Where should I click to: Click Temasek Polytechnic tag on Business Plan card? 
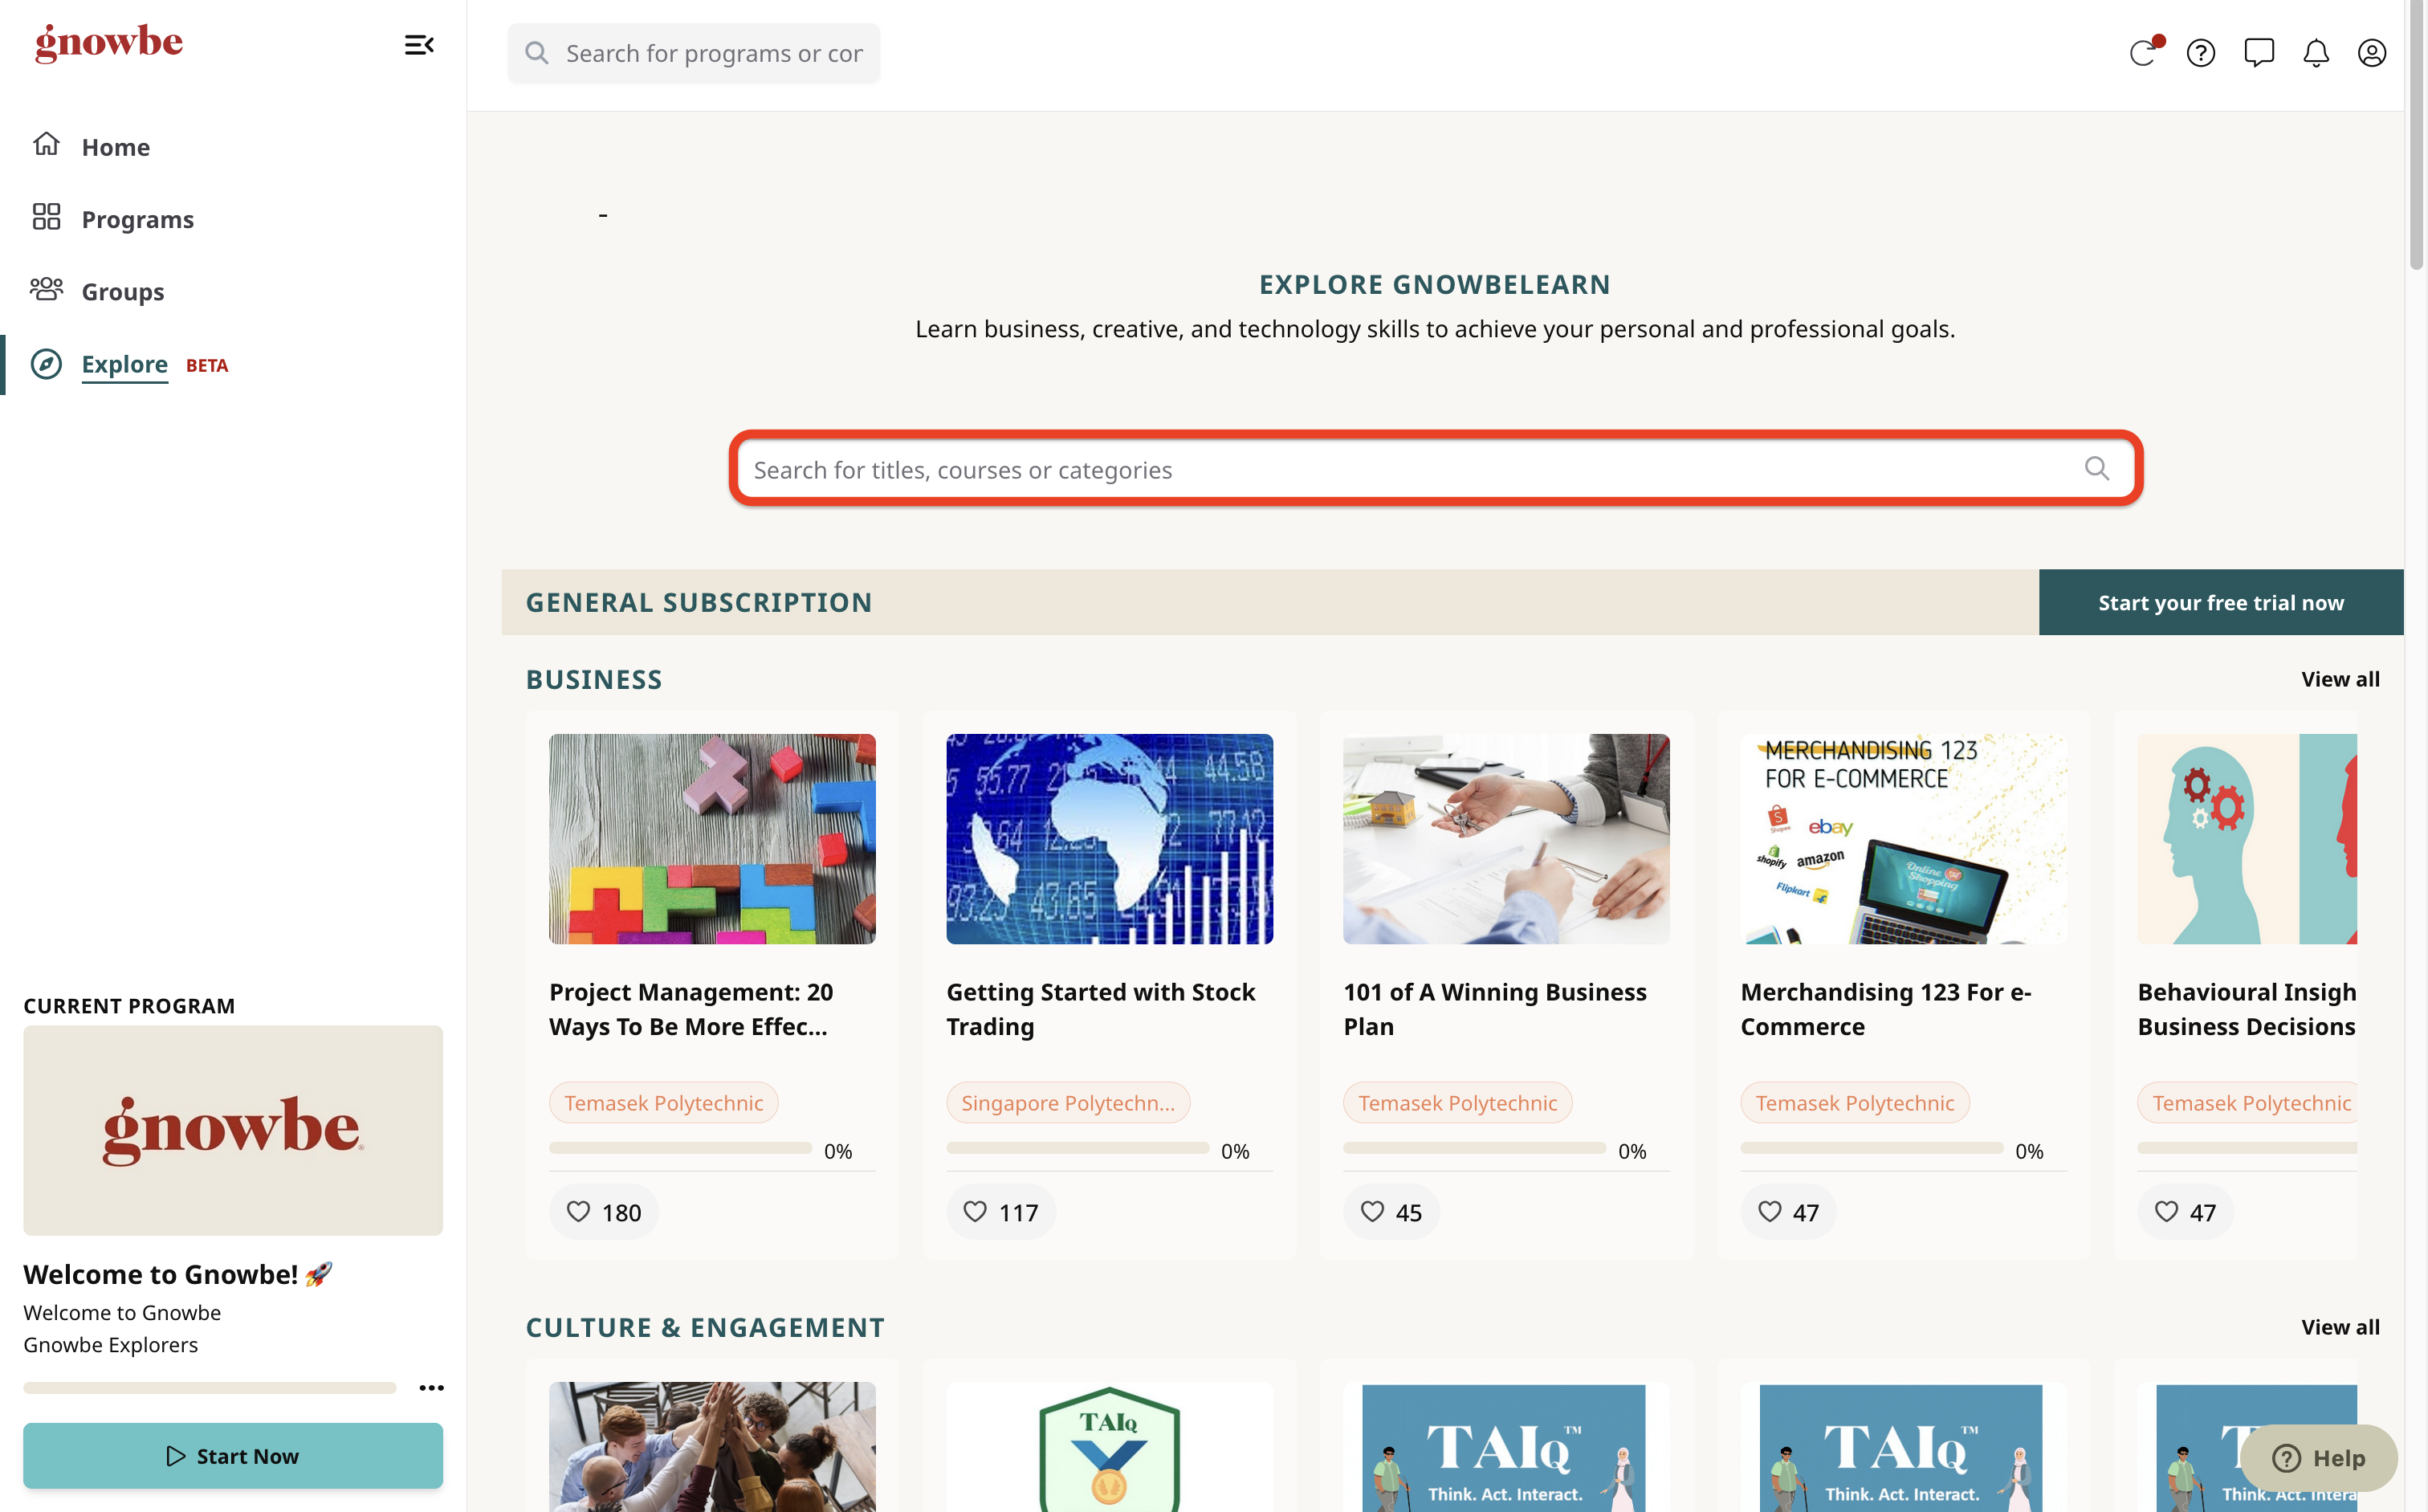pos(1457,1102)
